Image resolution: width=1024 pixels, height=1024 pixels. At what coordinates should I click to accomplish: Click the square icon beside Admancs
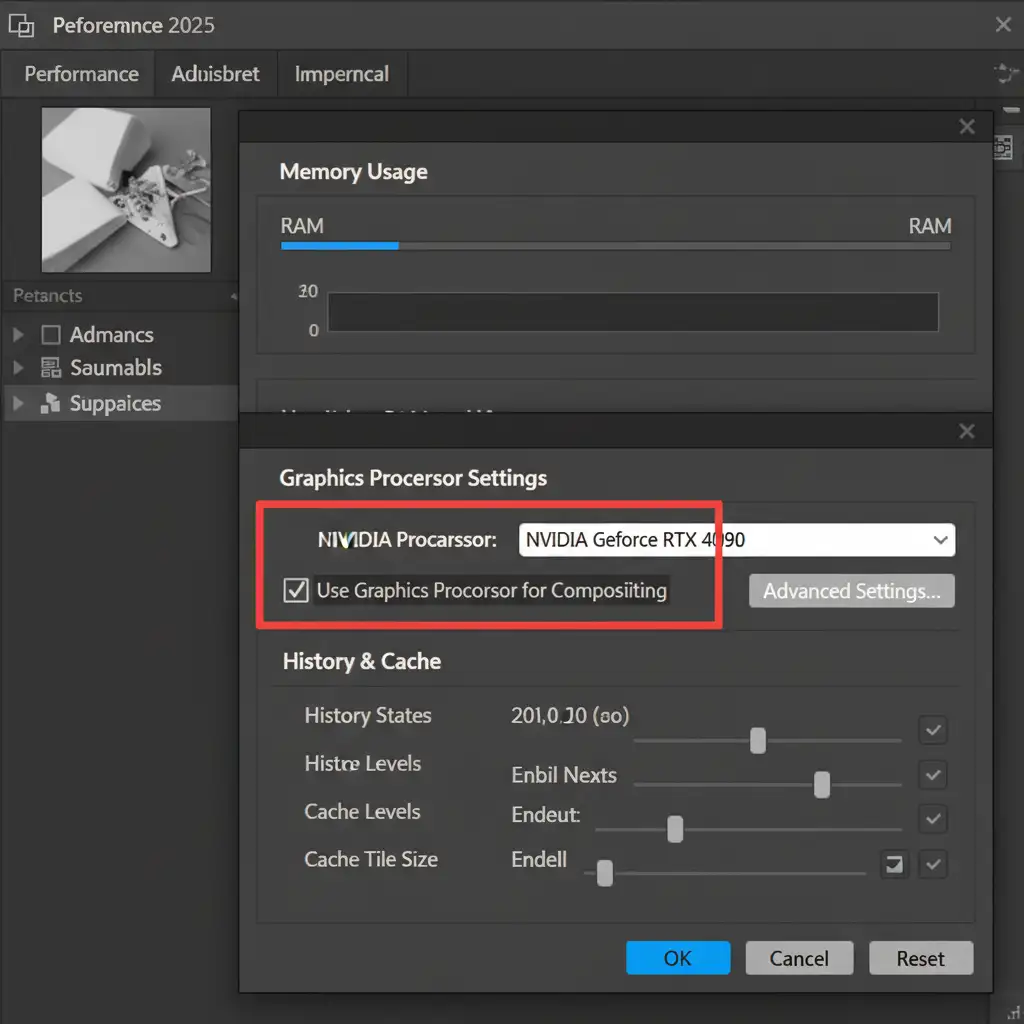(x=50, y=334)
